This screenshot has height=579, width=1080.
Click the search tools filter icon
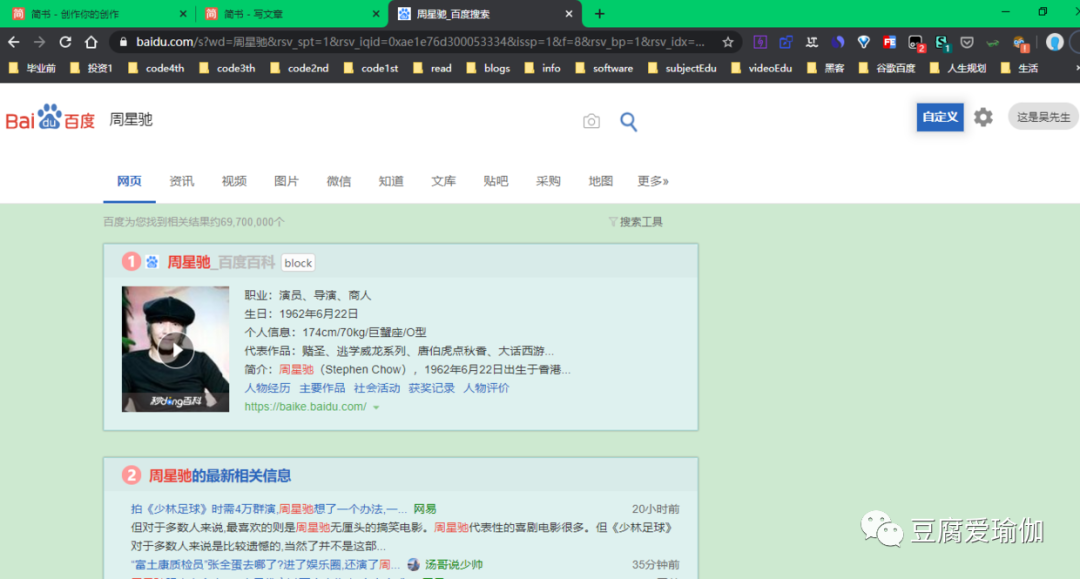coord(612,222)
